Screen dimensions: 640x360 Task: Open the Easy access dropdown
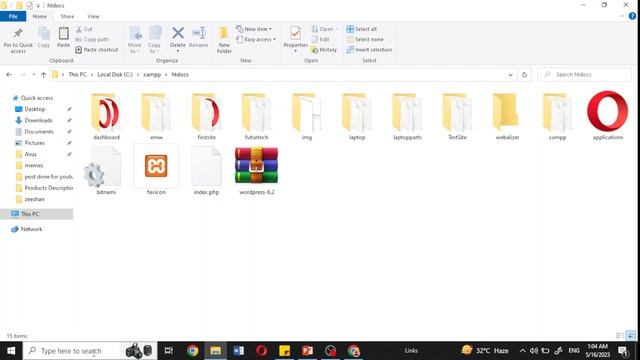pyautogui.click(x=256, y=39)
